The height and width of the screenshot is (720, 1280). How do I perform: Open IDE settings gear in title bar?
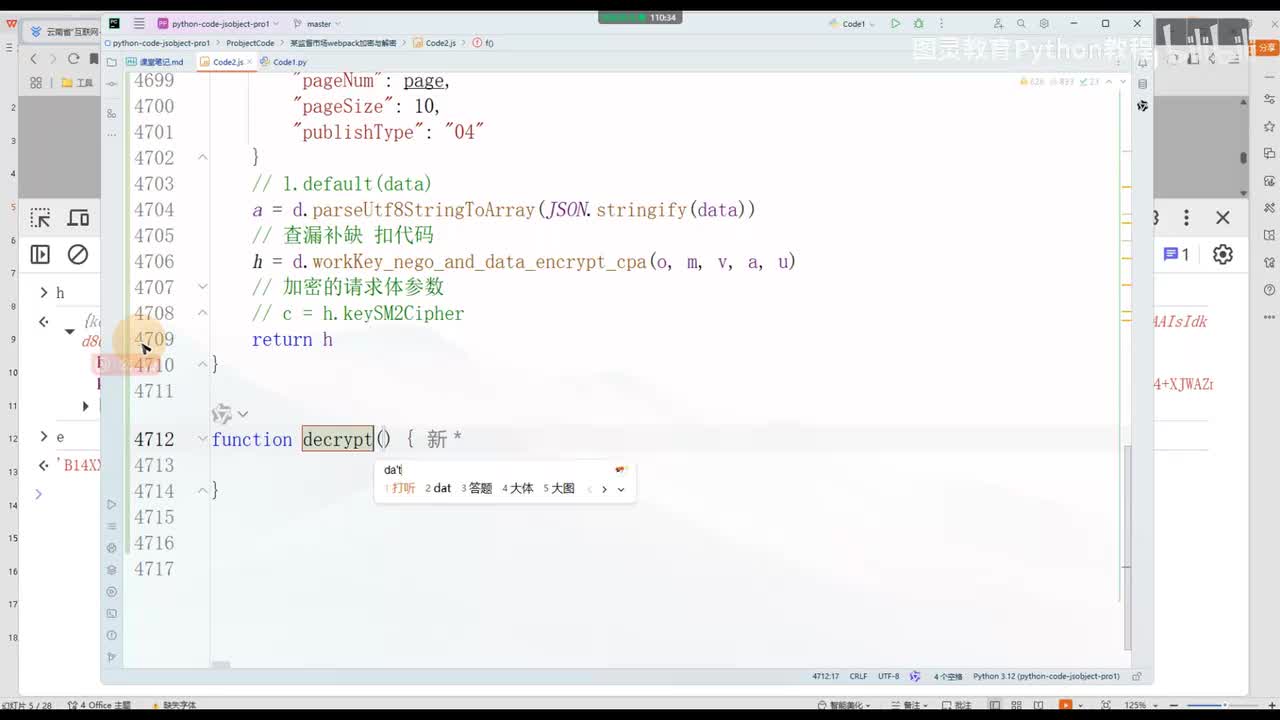click(1044, 23)
